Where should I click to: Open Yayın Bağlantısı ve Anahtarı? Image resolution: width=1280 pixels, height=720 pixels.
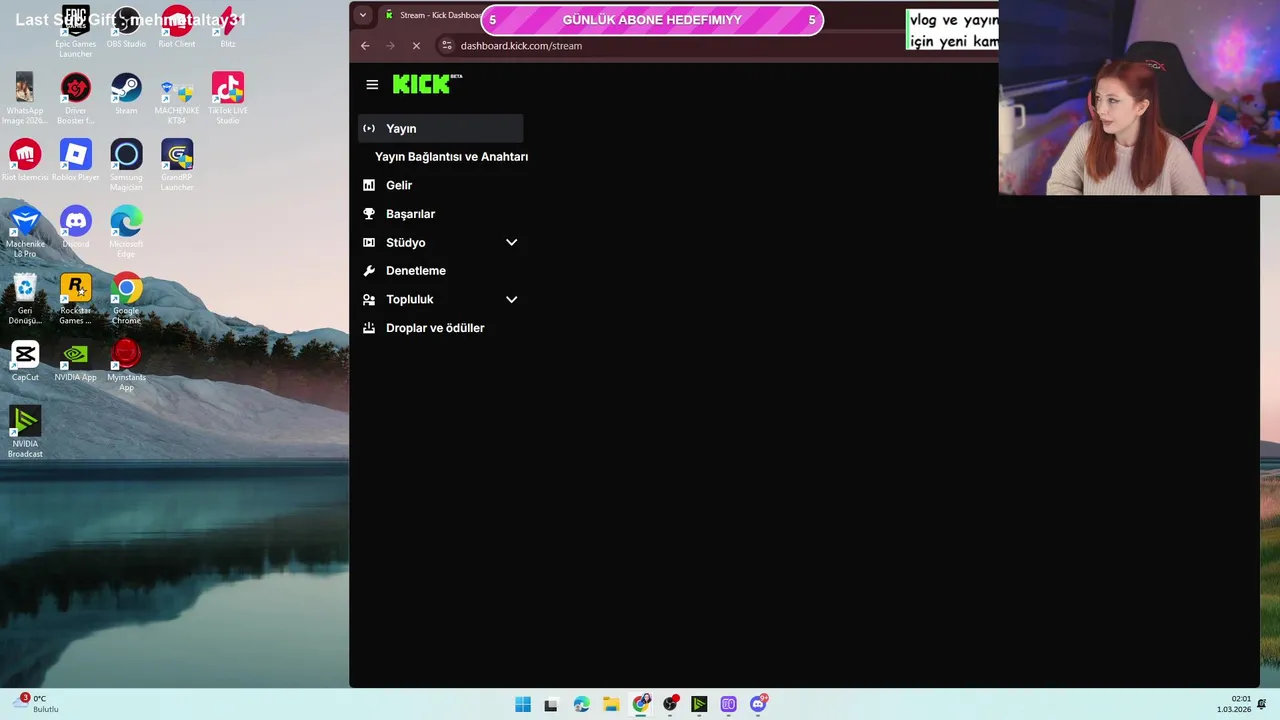451,157
